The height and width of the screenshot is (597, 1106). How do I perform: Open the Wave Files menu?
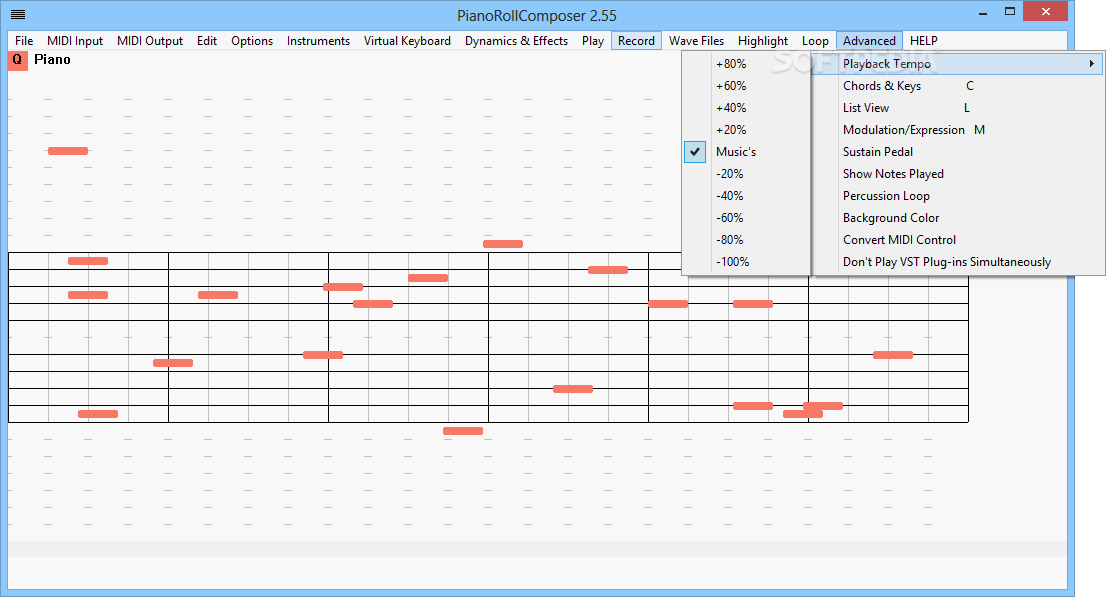click(x=696, y=41)
